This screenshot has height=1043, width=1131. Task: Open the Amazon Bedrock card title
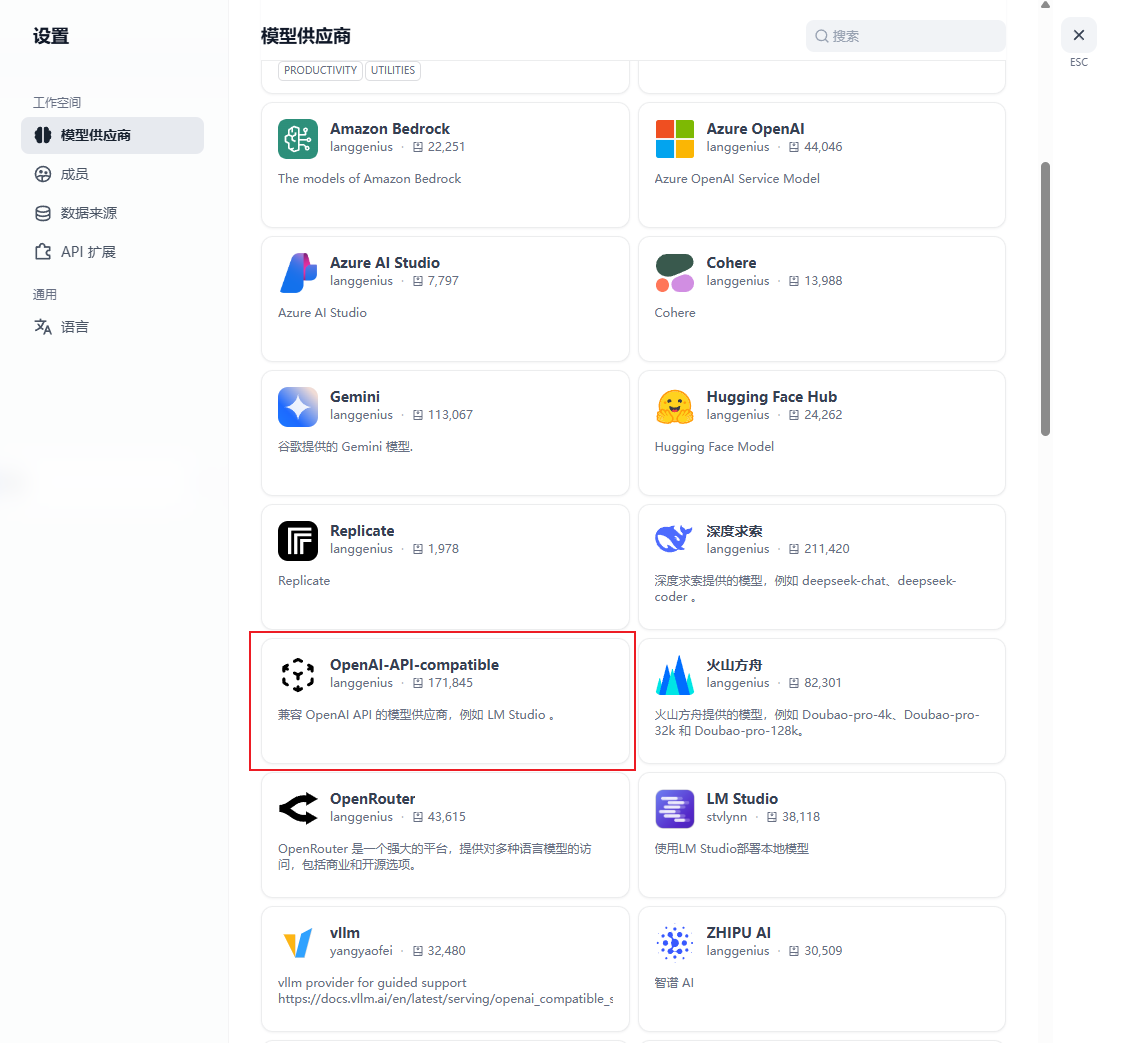pyautogui.click(x=390, y=128)
